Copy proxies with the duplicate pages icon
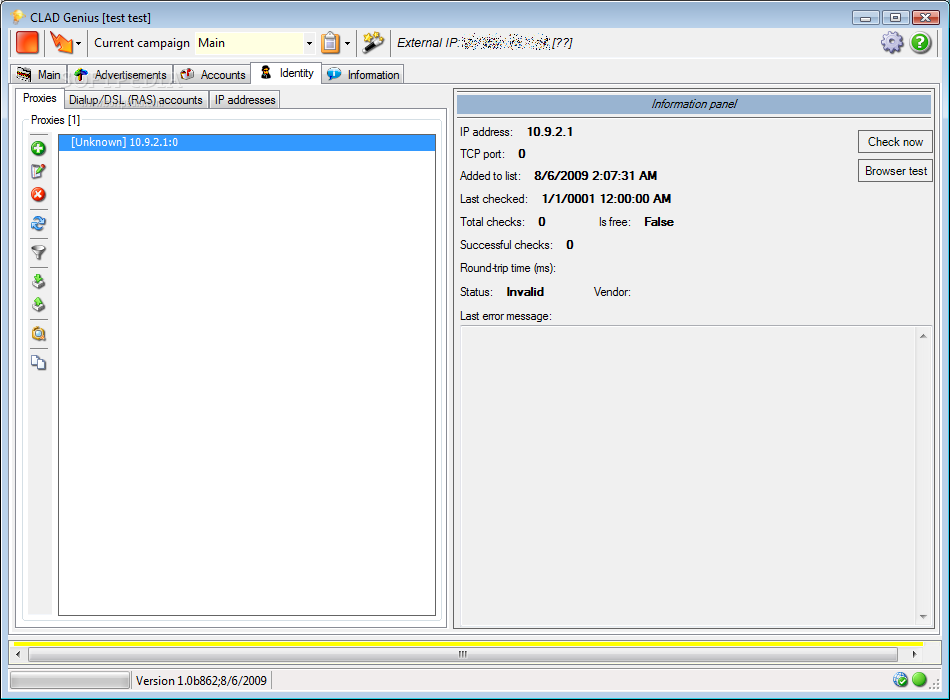 (x=38, y=362)
